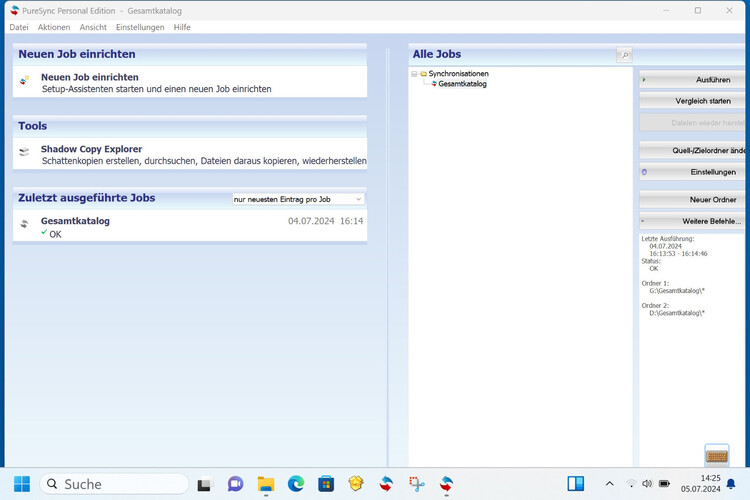Click the green OK checkmark icon
Screen dimensions: 750x500
point(44,232)
